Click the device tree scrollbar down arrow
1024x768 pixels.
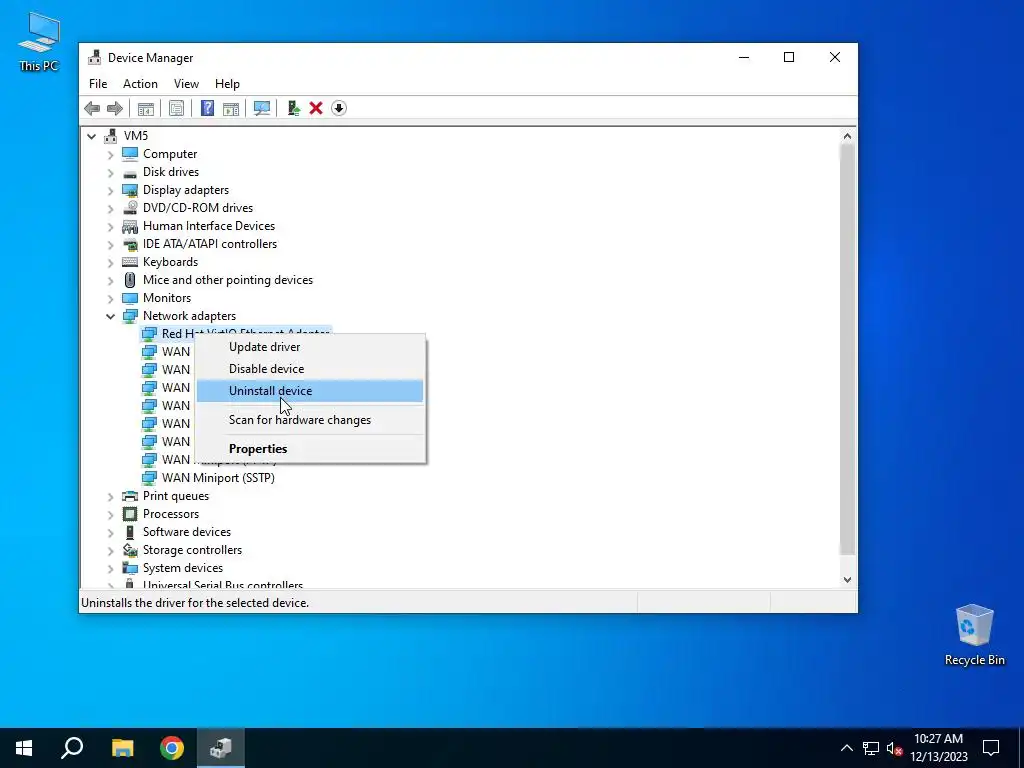(x=847, y=579)
